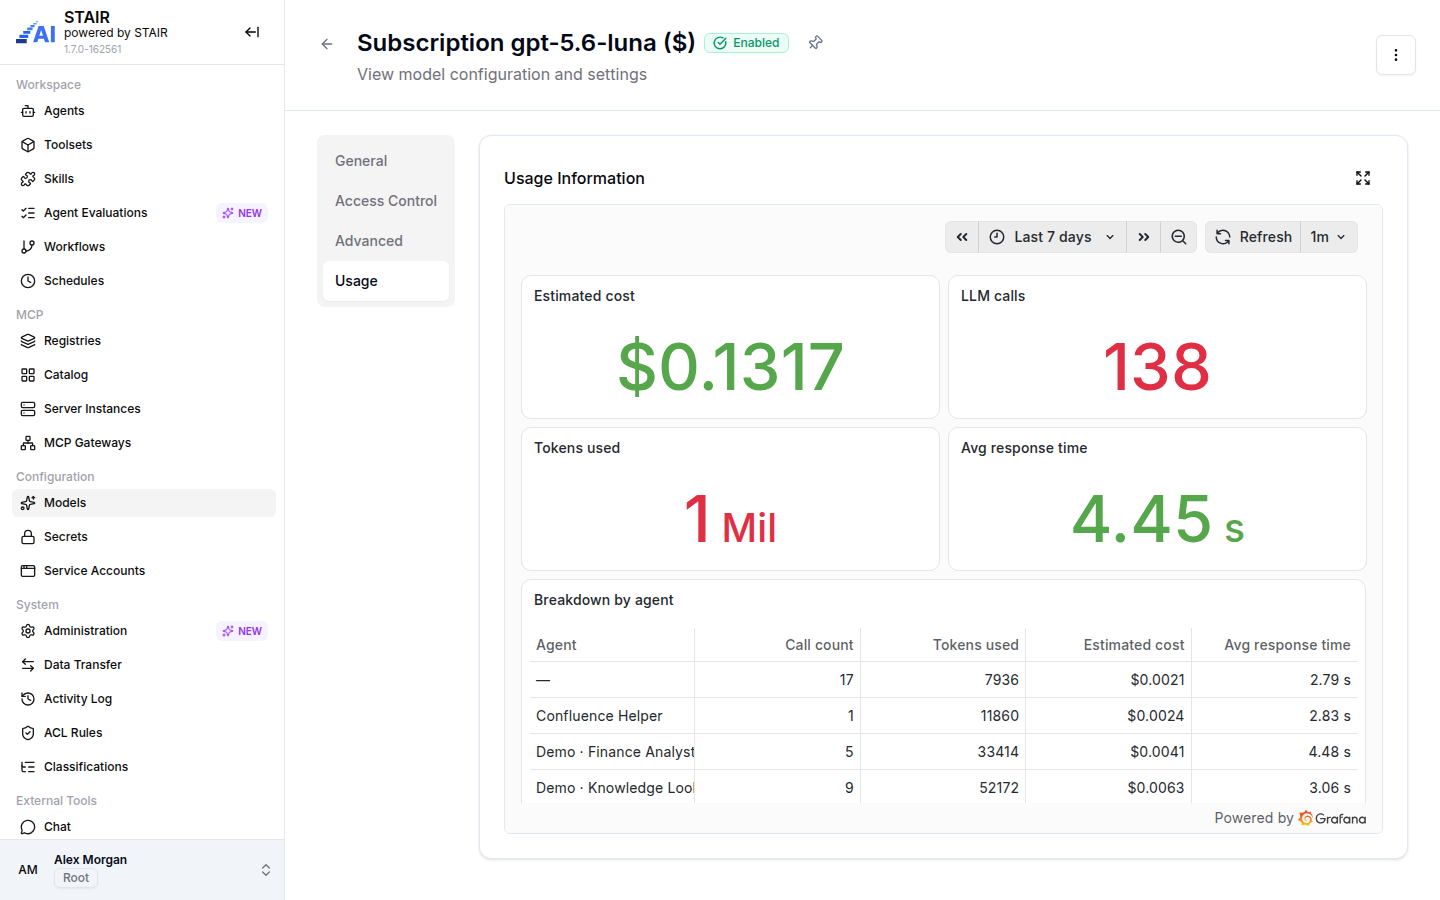
Task: Go to Workflows
Action: (144, 247)
